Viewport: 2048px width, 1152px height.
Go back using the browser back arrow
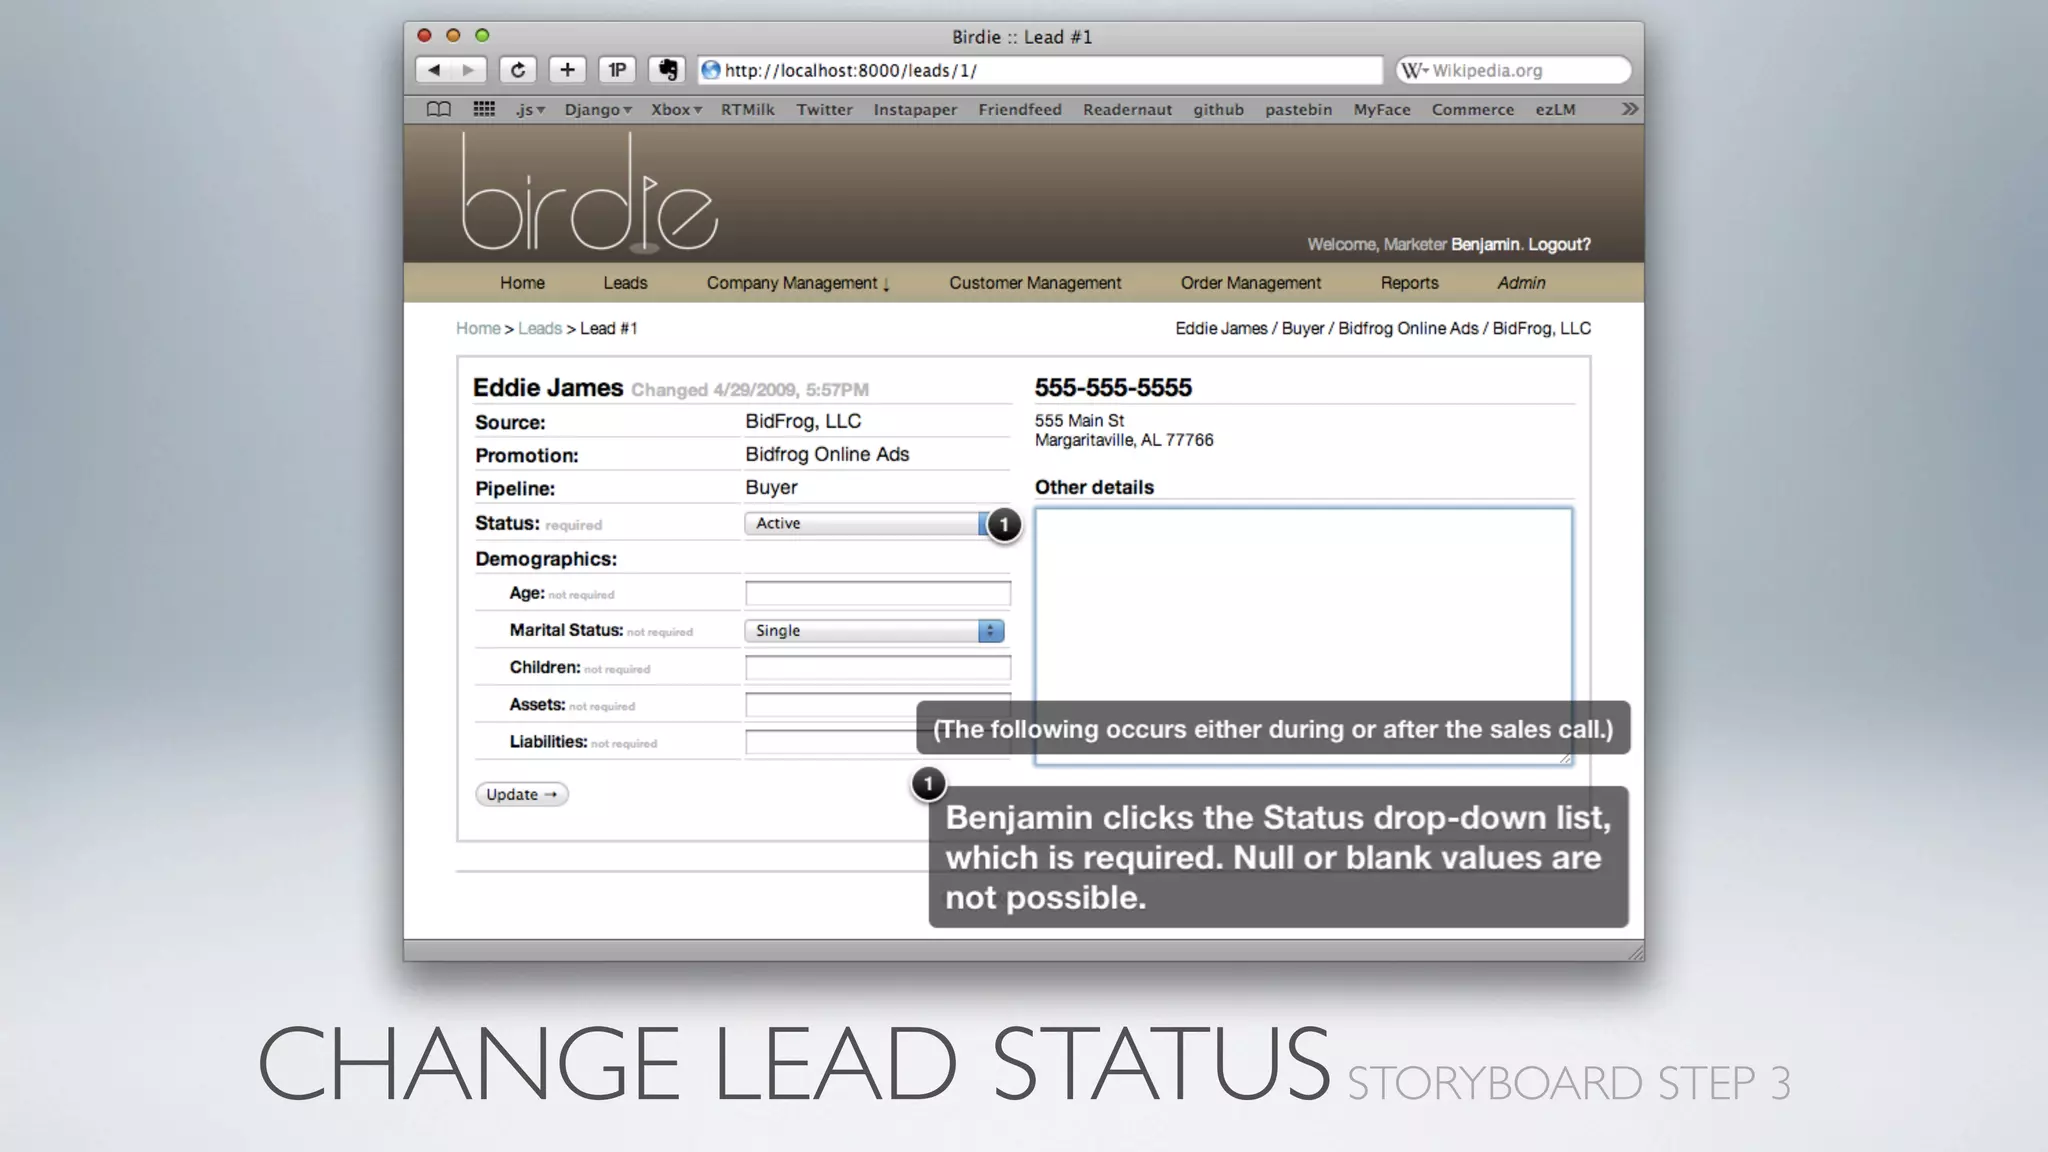click(x=433, y=70)
